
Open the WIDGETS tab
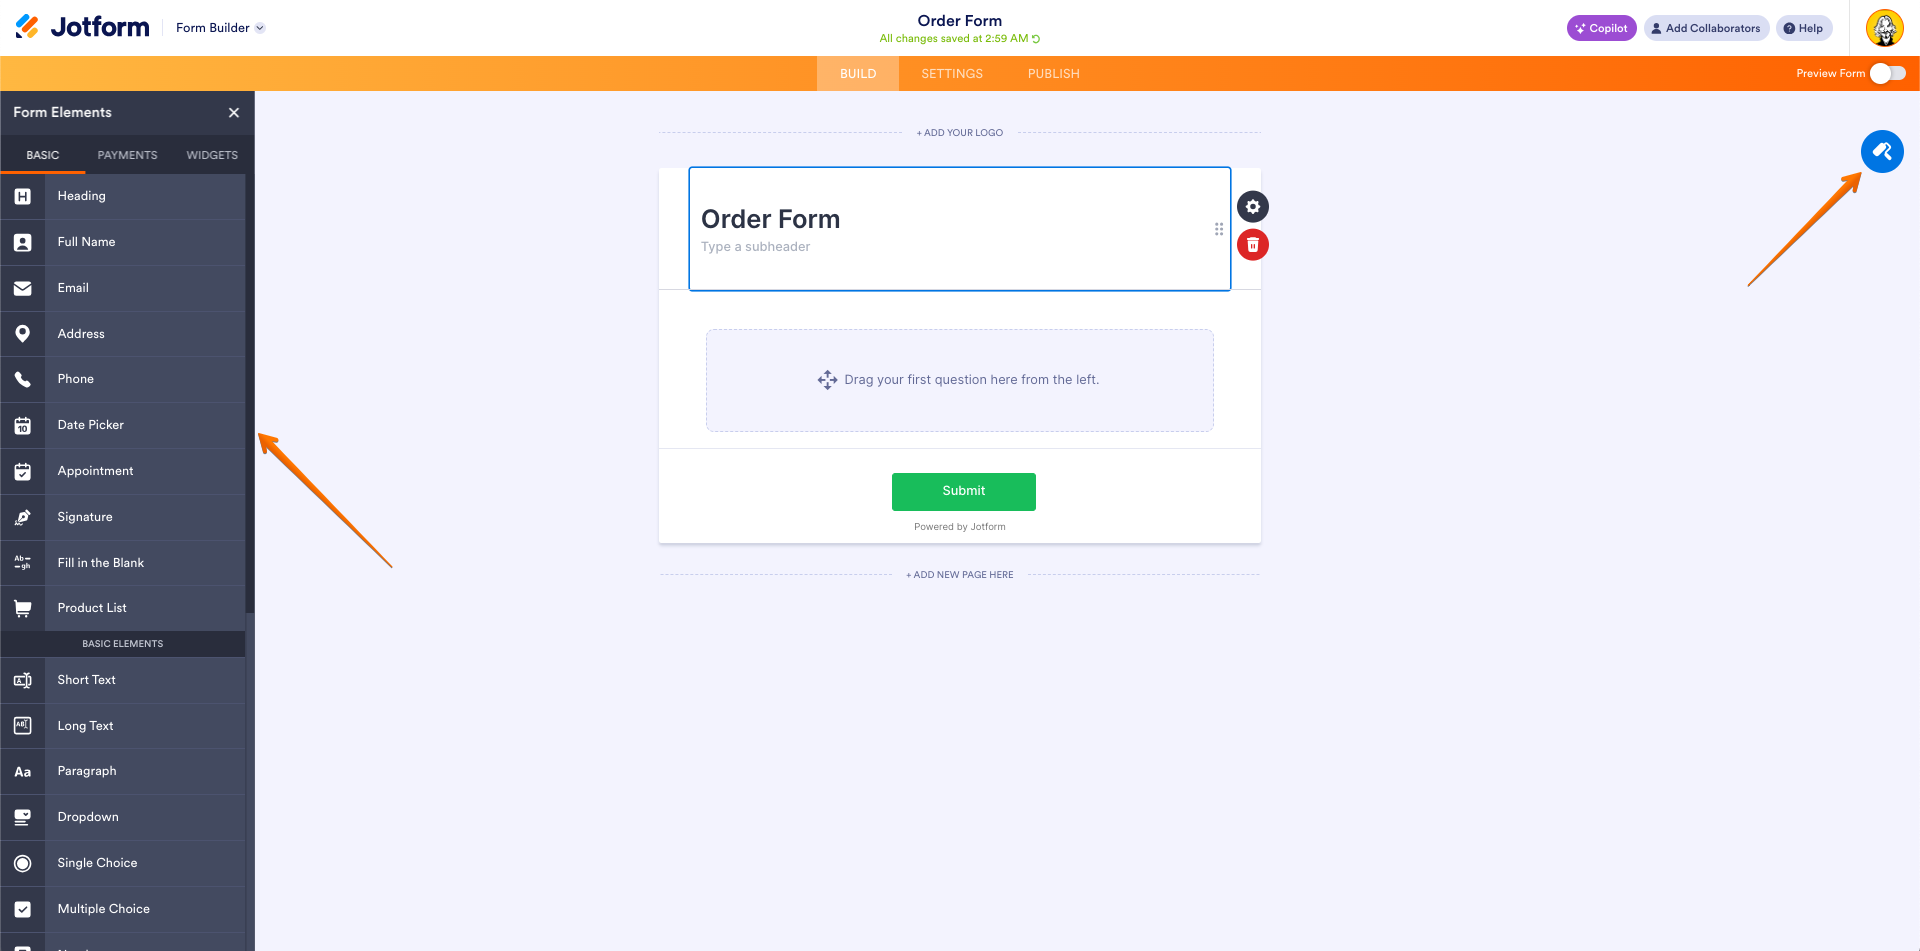point(212,155)
